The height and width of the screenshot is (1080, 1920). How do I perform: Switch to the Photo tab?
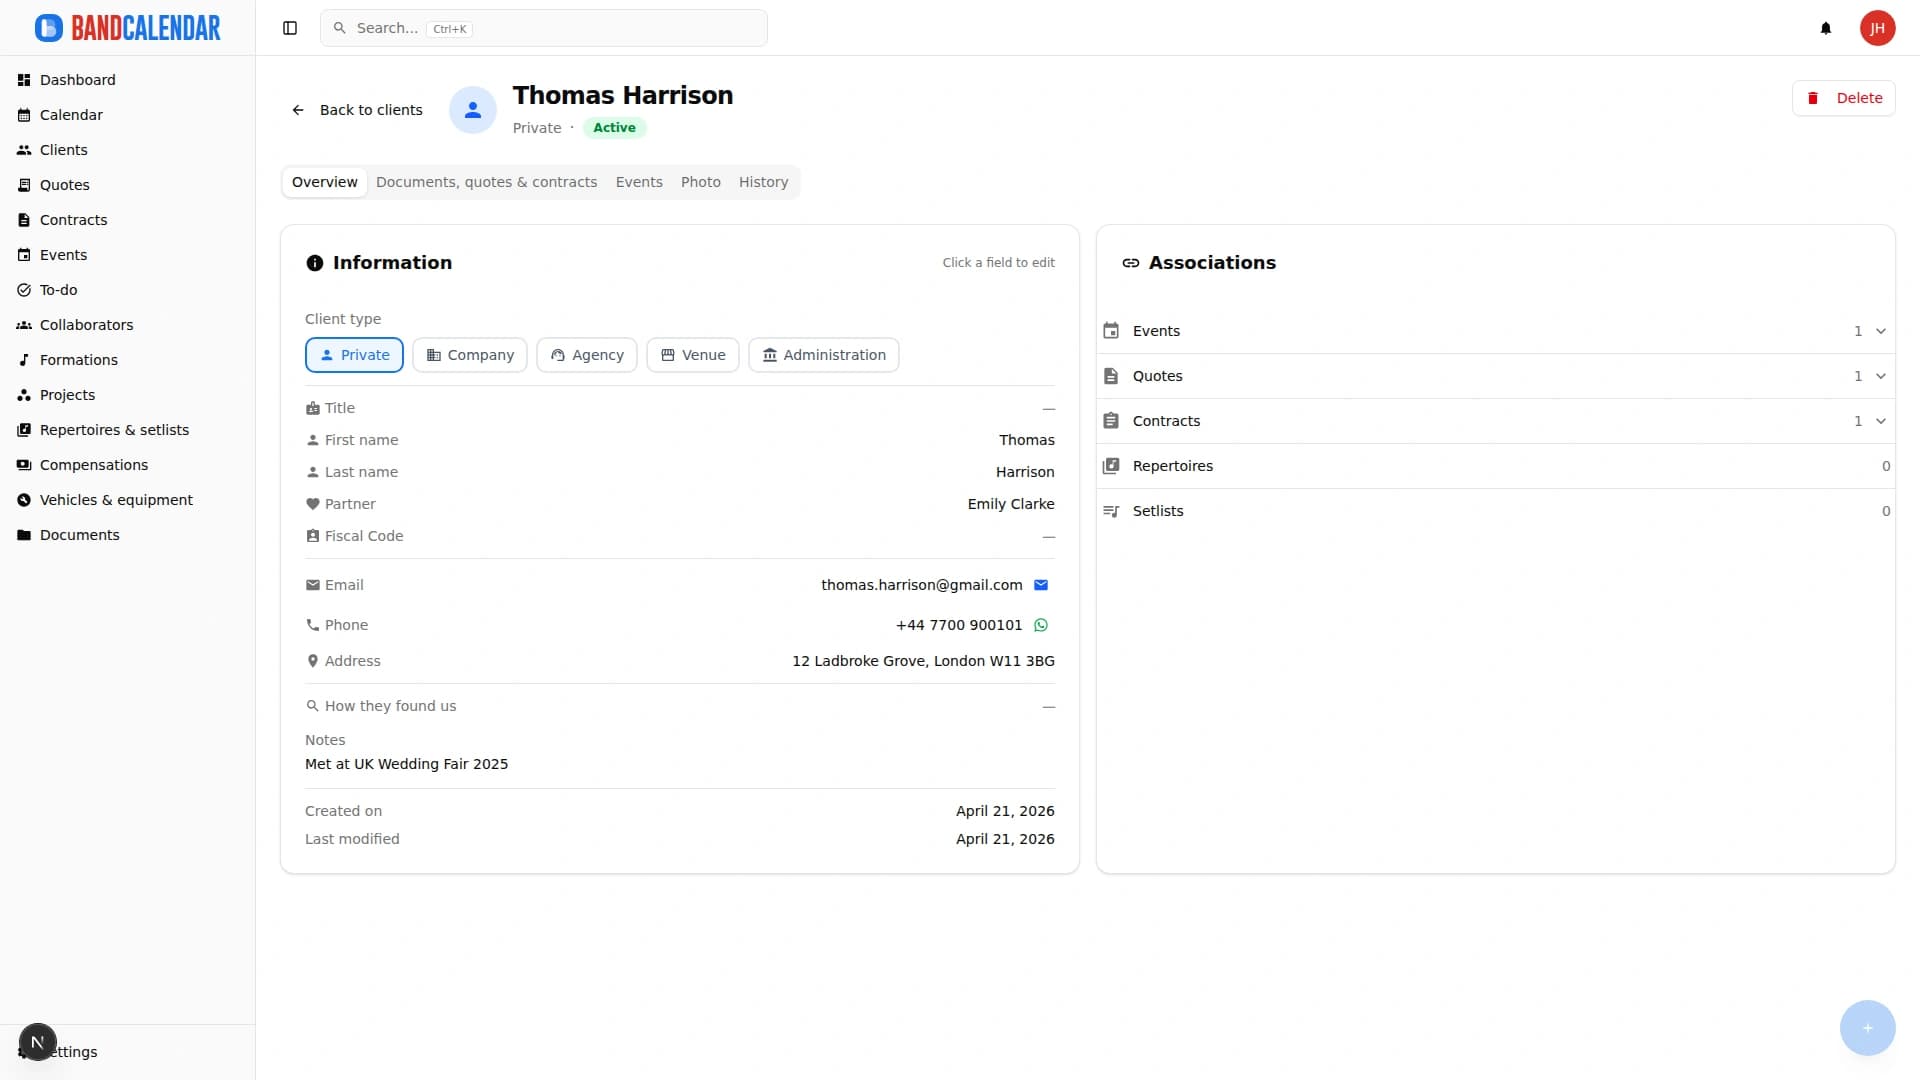(x=701, y=182)
